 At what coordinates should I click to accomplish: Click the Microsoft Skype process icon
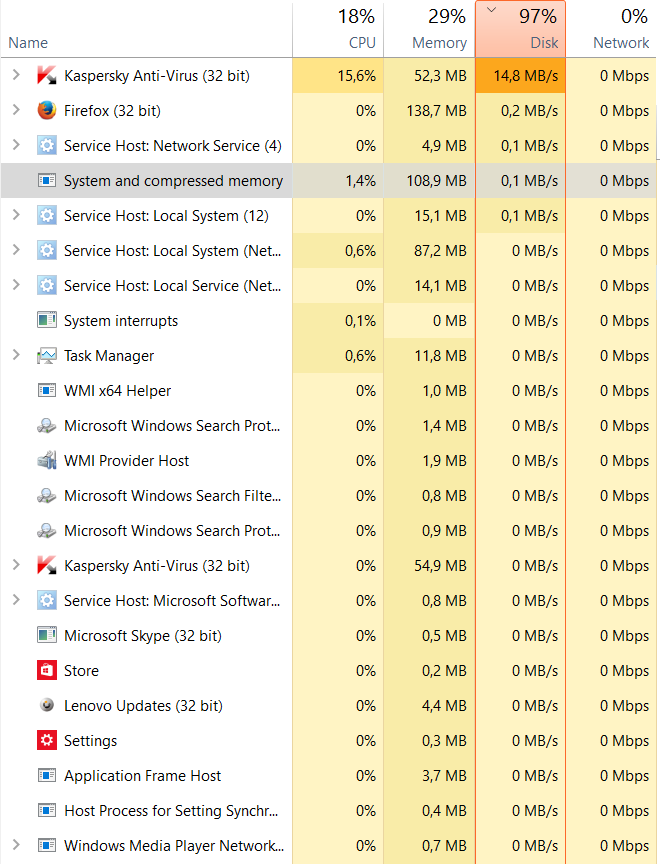[x=47, y=635]
